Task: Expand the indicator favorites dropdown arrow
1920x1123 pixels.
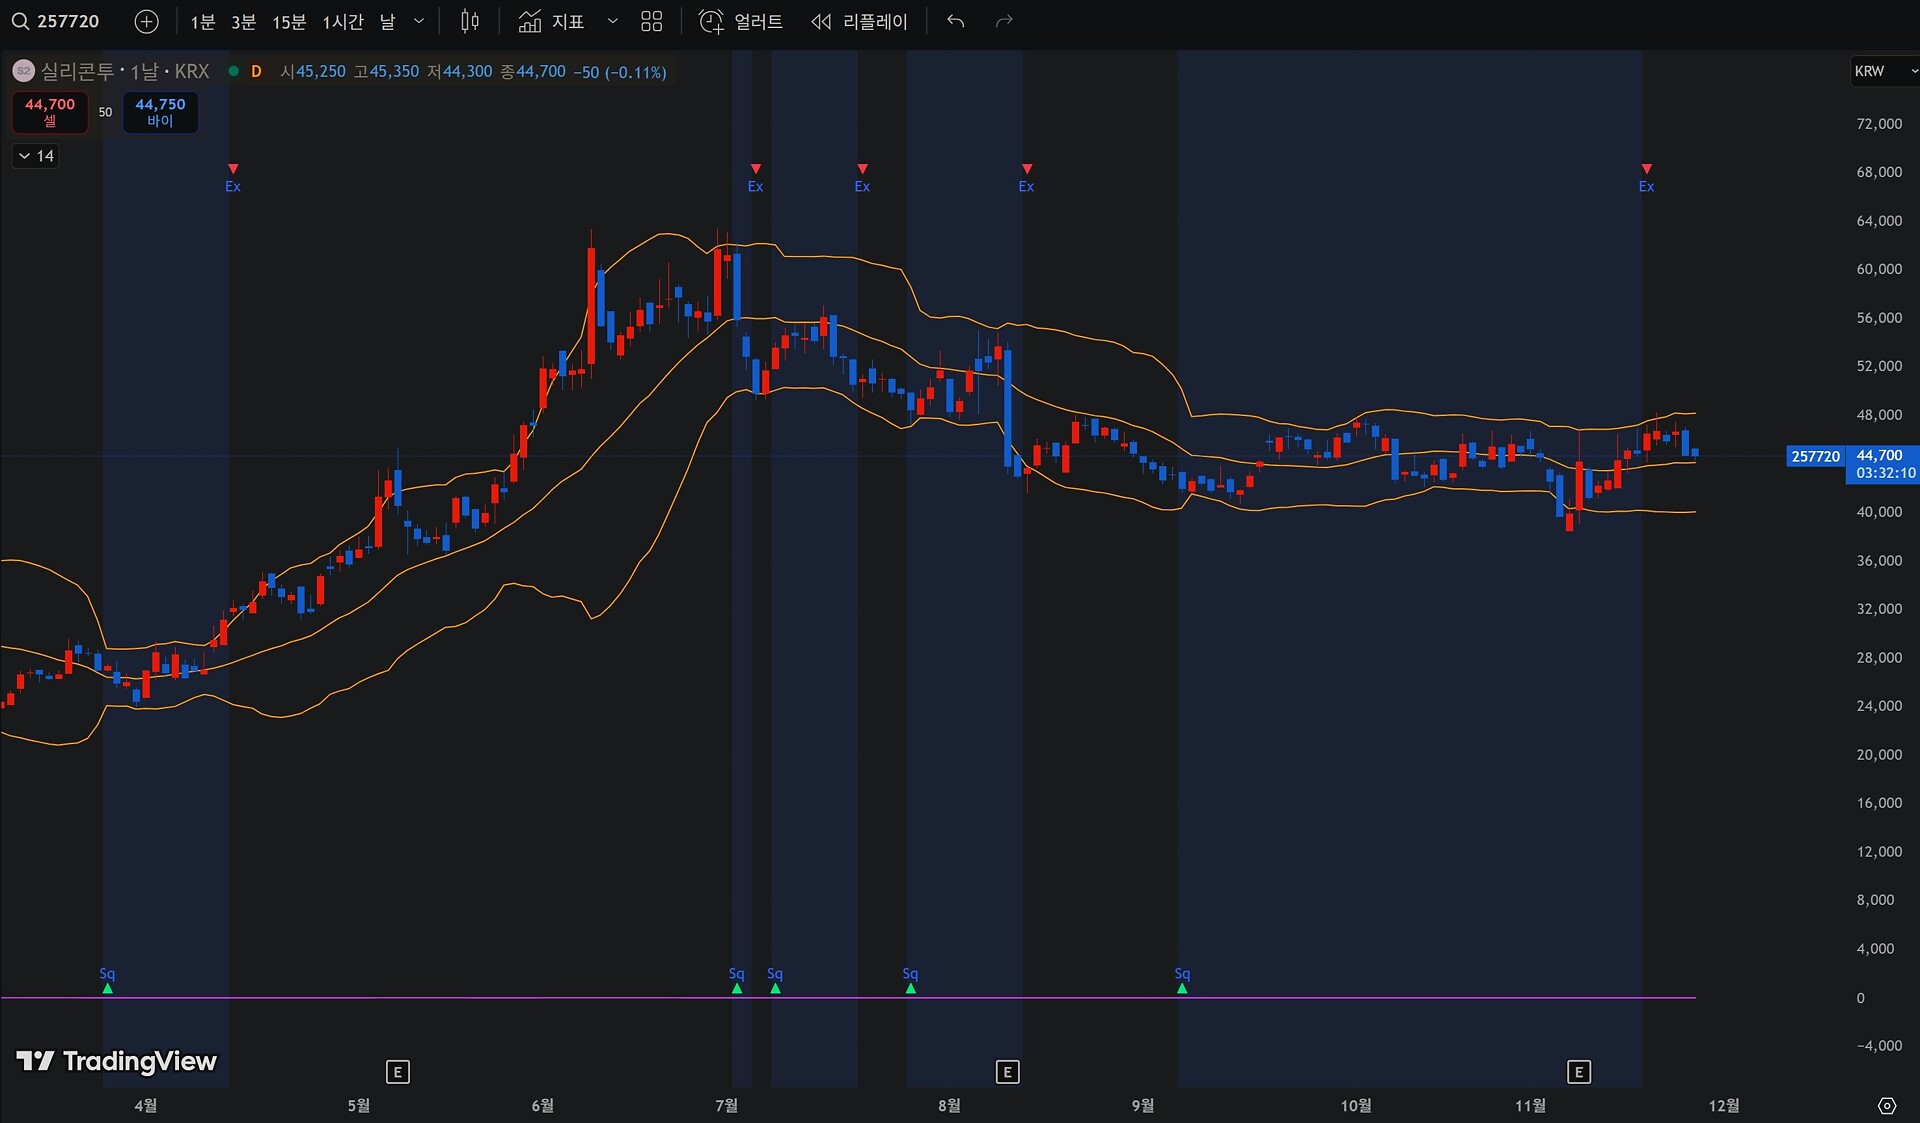Action: pos(613,21)
